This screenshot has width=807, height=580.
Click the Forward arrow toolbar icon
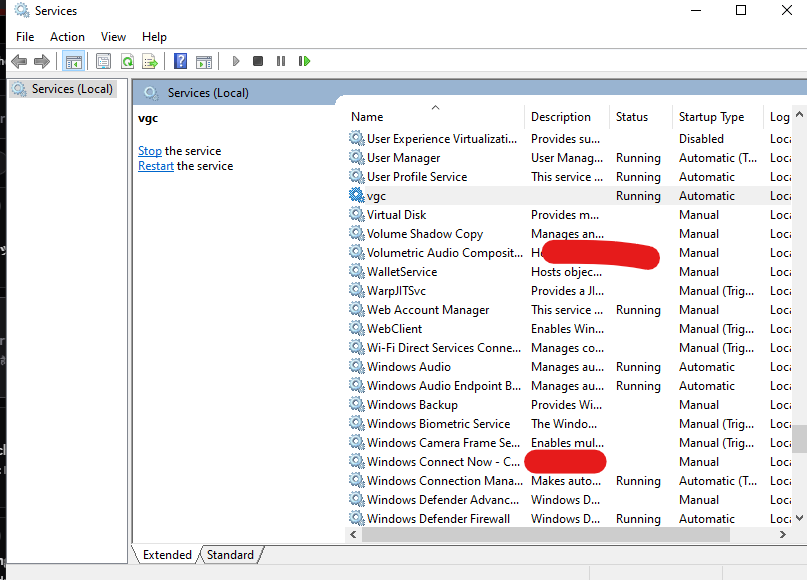tap(42, 61)
